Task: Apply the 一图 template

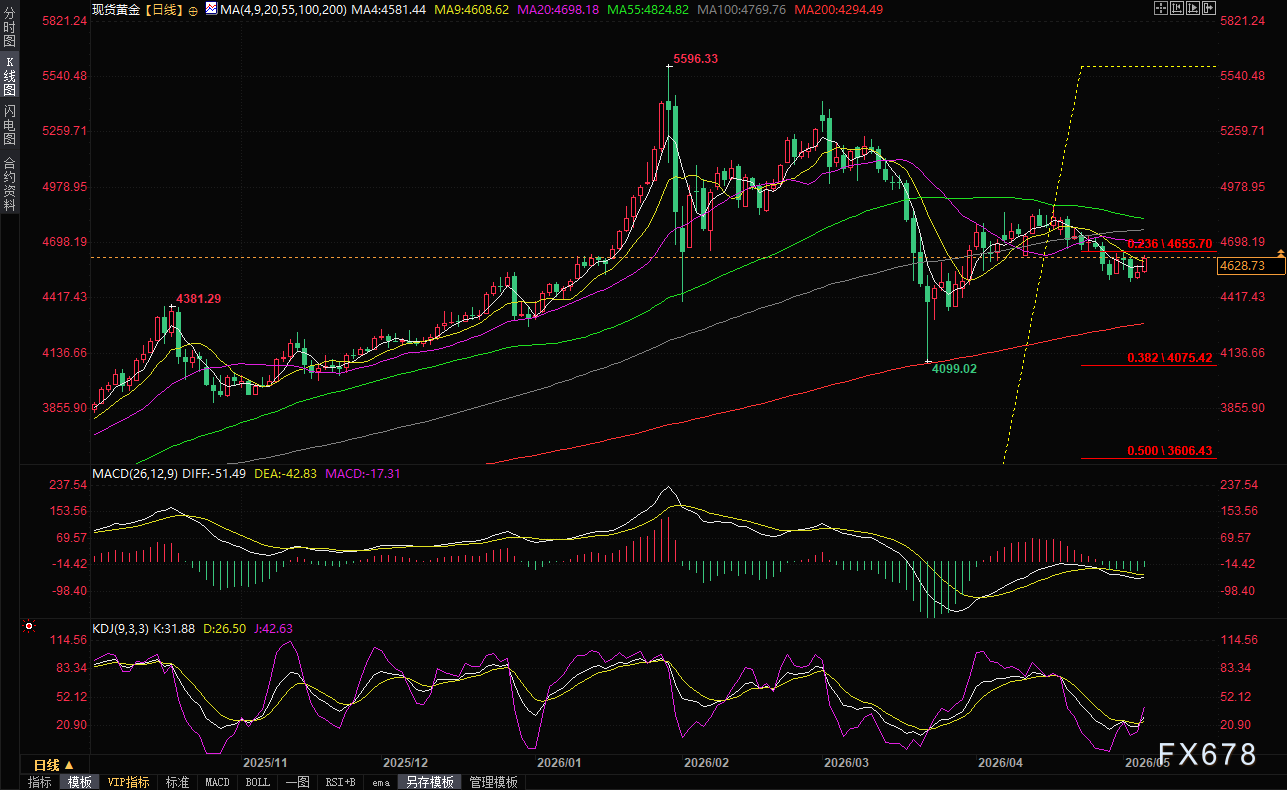Action: [297, 782]
